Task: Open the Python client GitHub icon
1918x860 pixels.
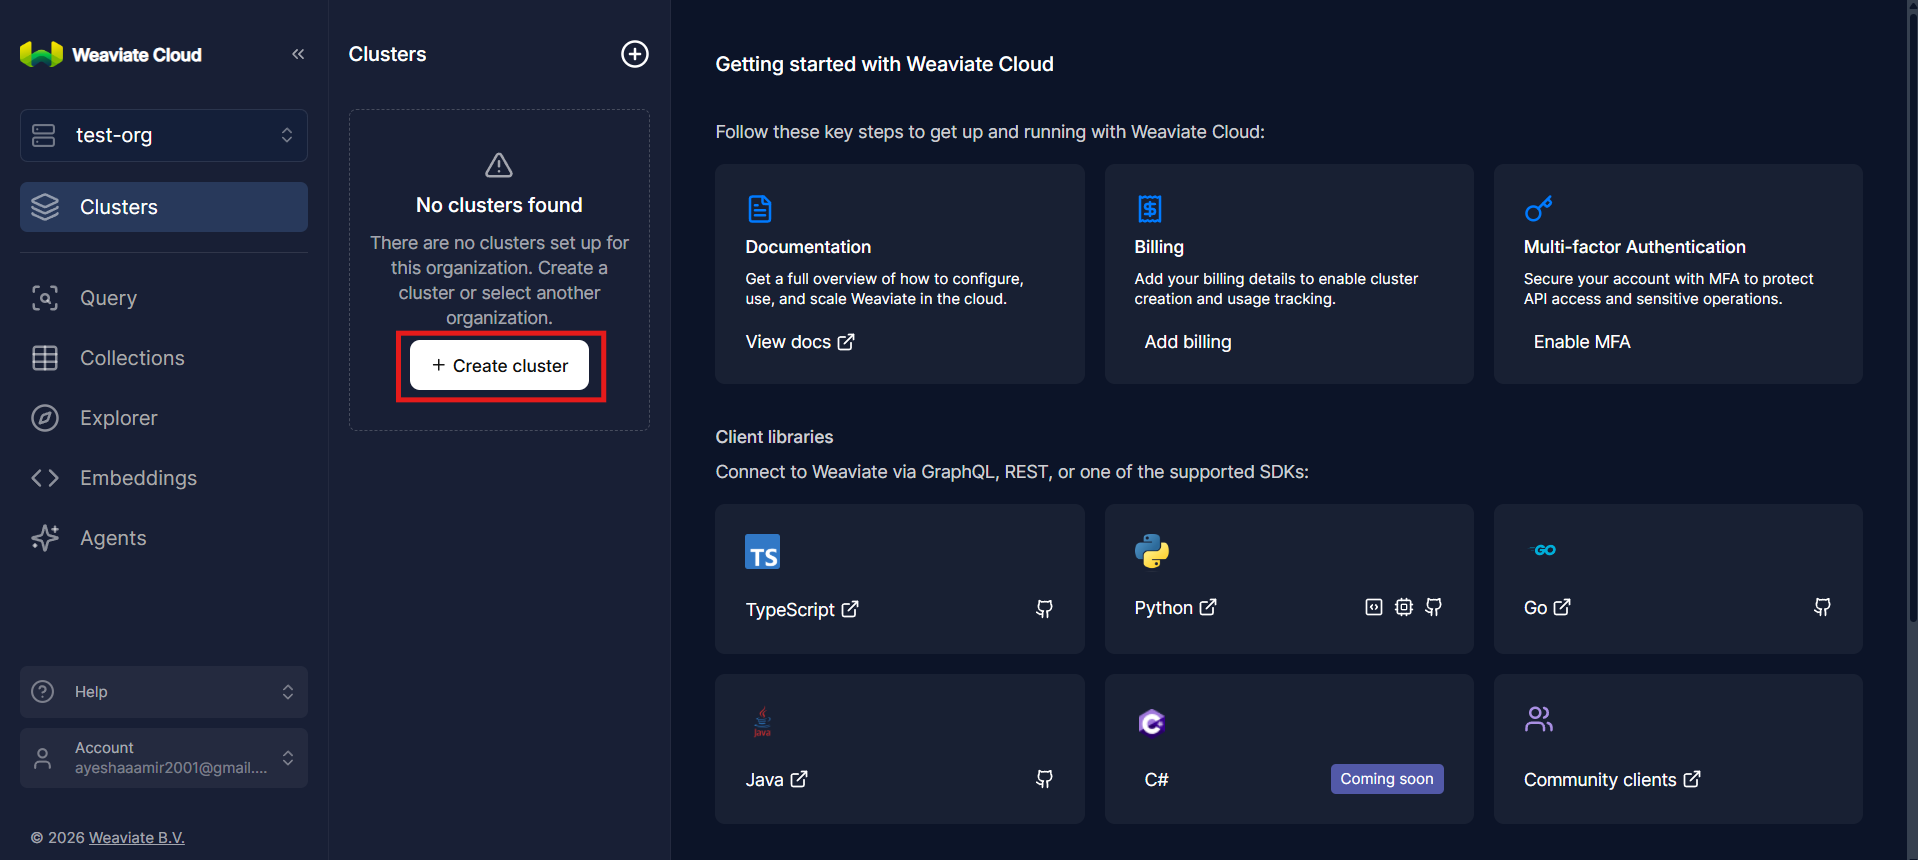Action: (1433, 607)
